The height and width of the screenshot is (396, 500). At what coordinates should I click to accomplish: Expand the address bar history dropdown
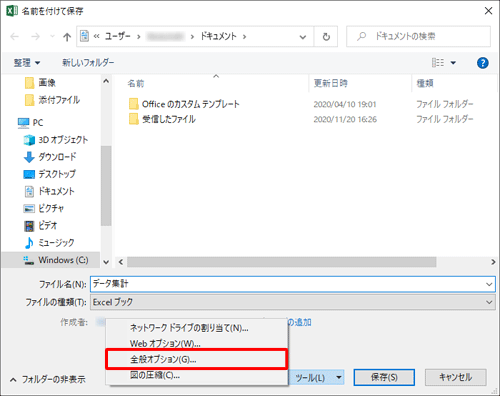[303, 37]
